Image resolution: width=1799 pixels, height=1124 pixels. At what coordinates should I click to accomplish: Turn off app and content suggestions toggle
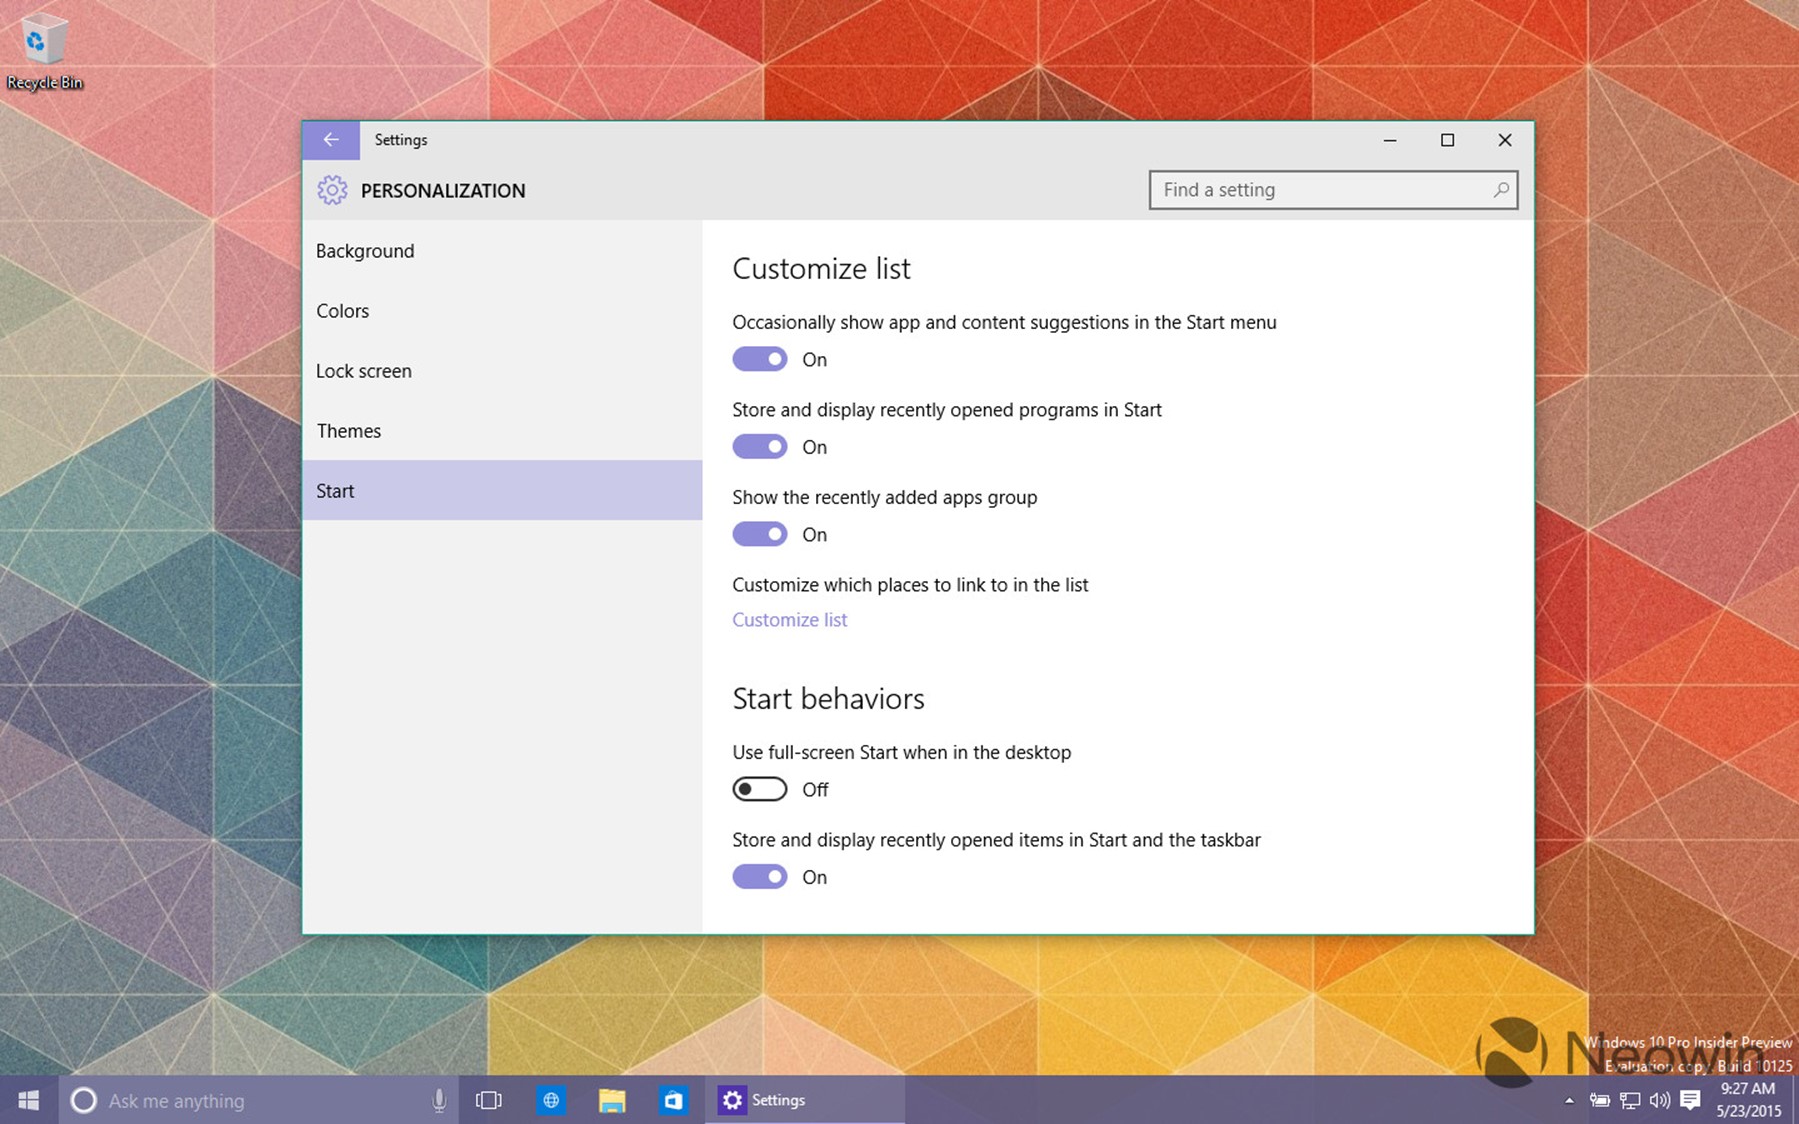760,359
